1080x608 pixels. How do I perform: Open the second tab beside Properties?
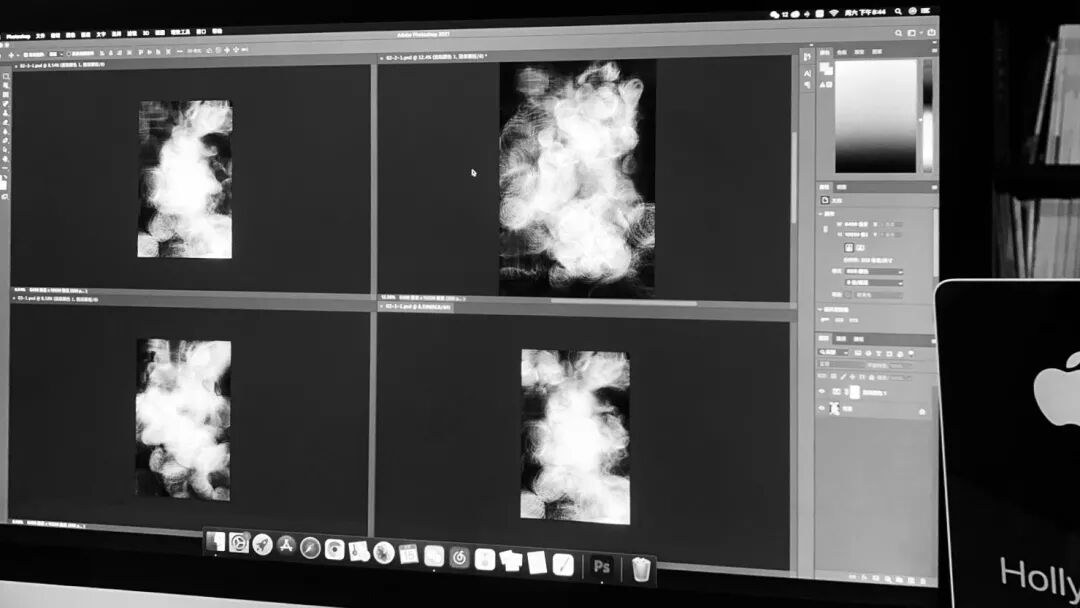841,187
